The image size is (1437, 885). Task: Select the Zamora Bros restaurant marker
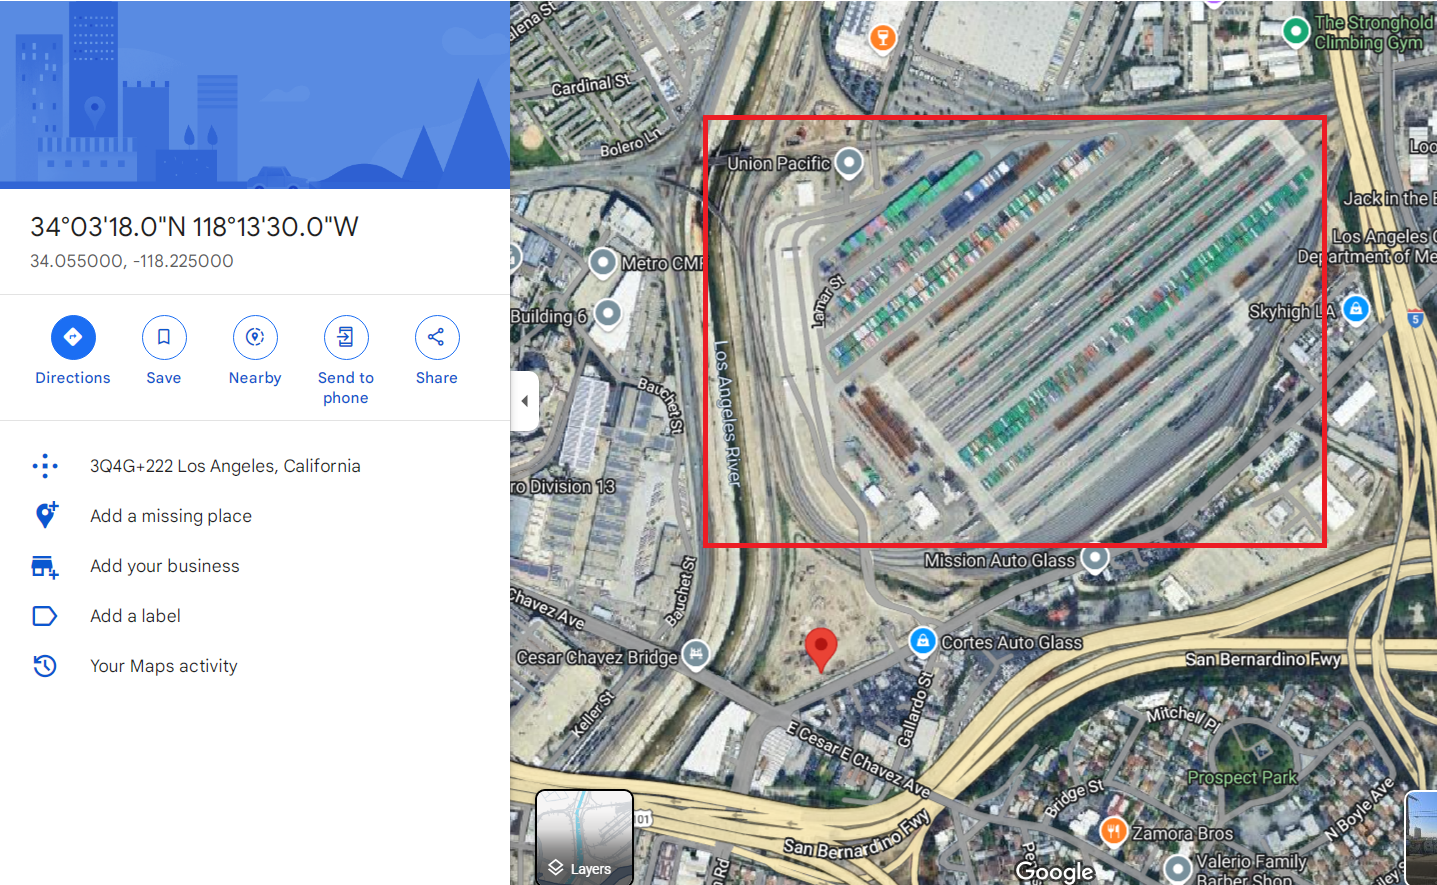[1113, 831]
